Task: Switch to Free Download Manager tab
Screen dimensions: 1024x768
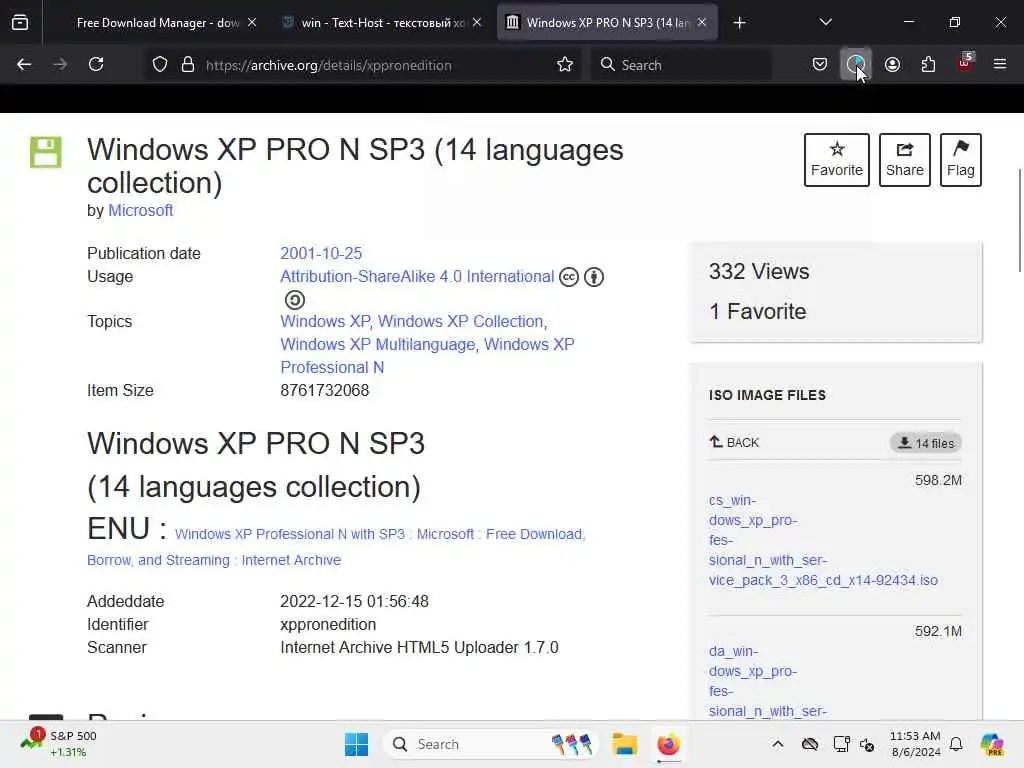Action: [158, 23]
